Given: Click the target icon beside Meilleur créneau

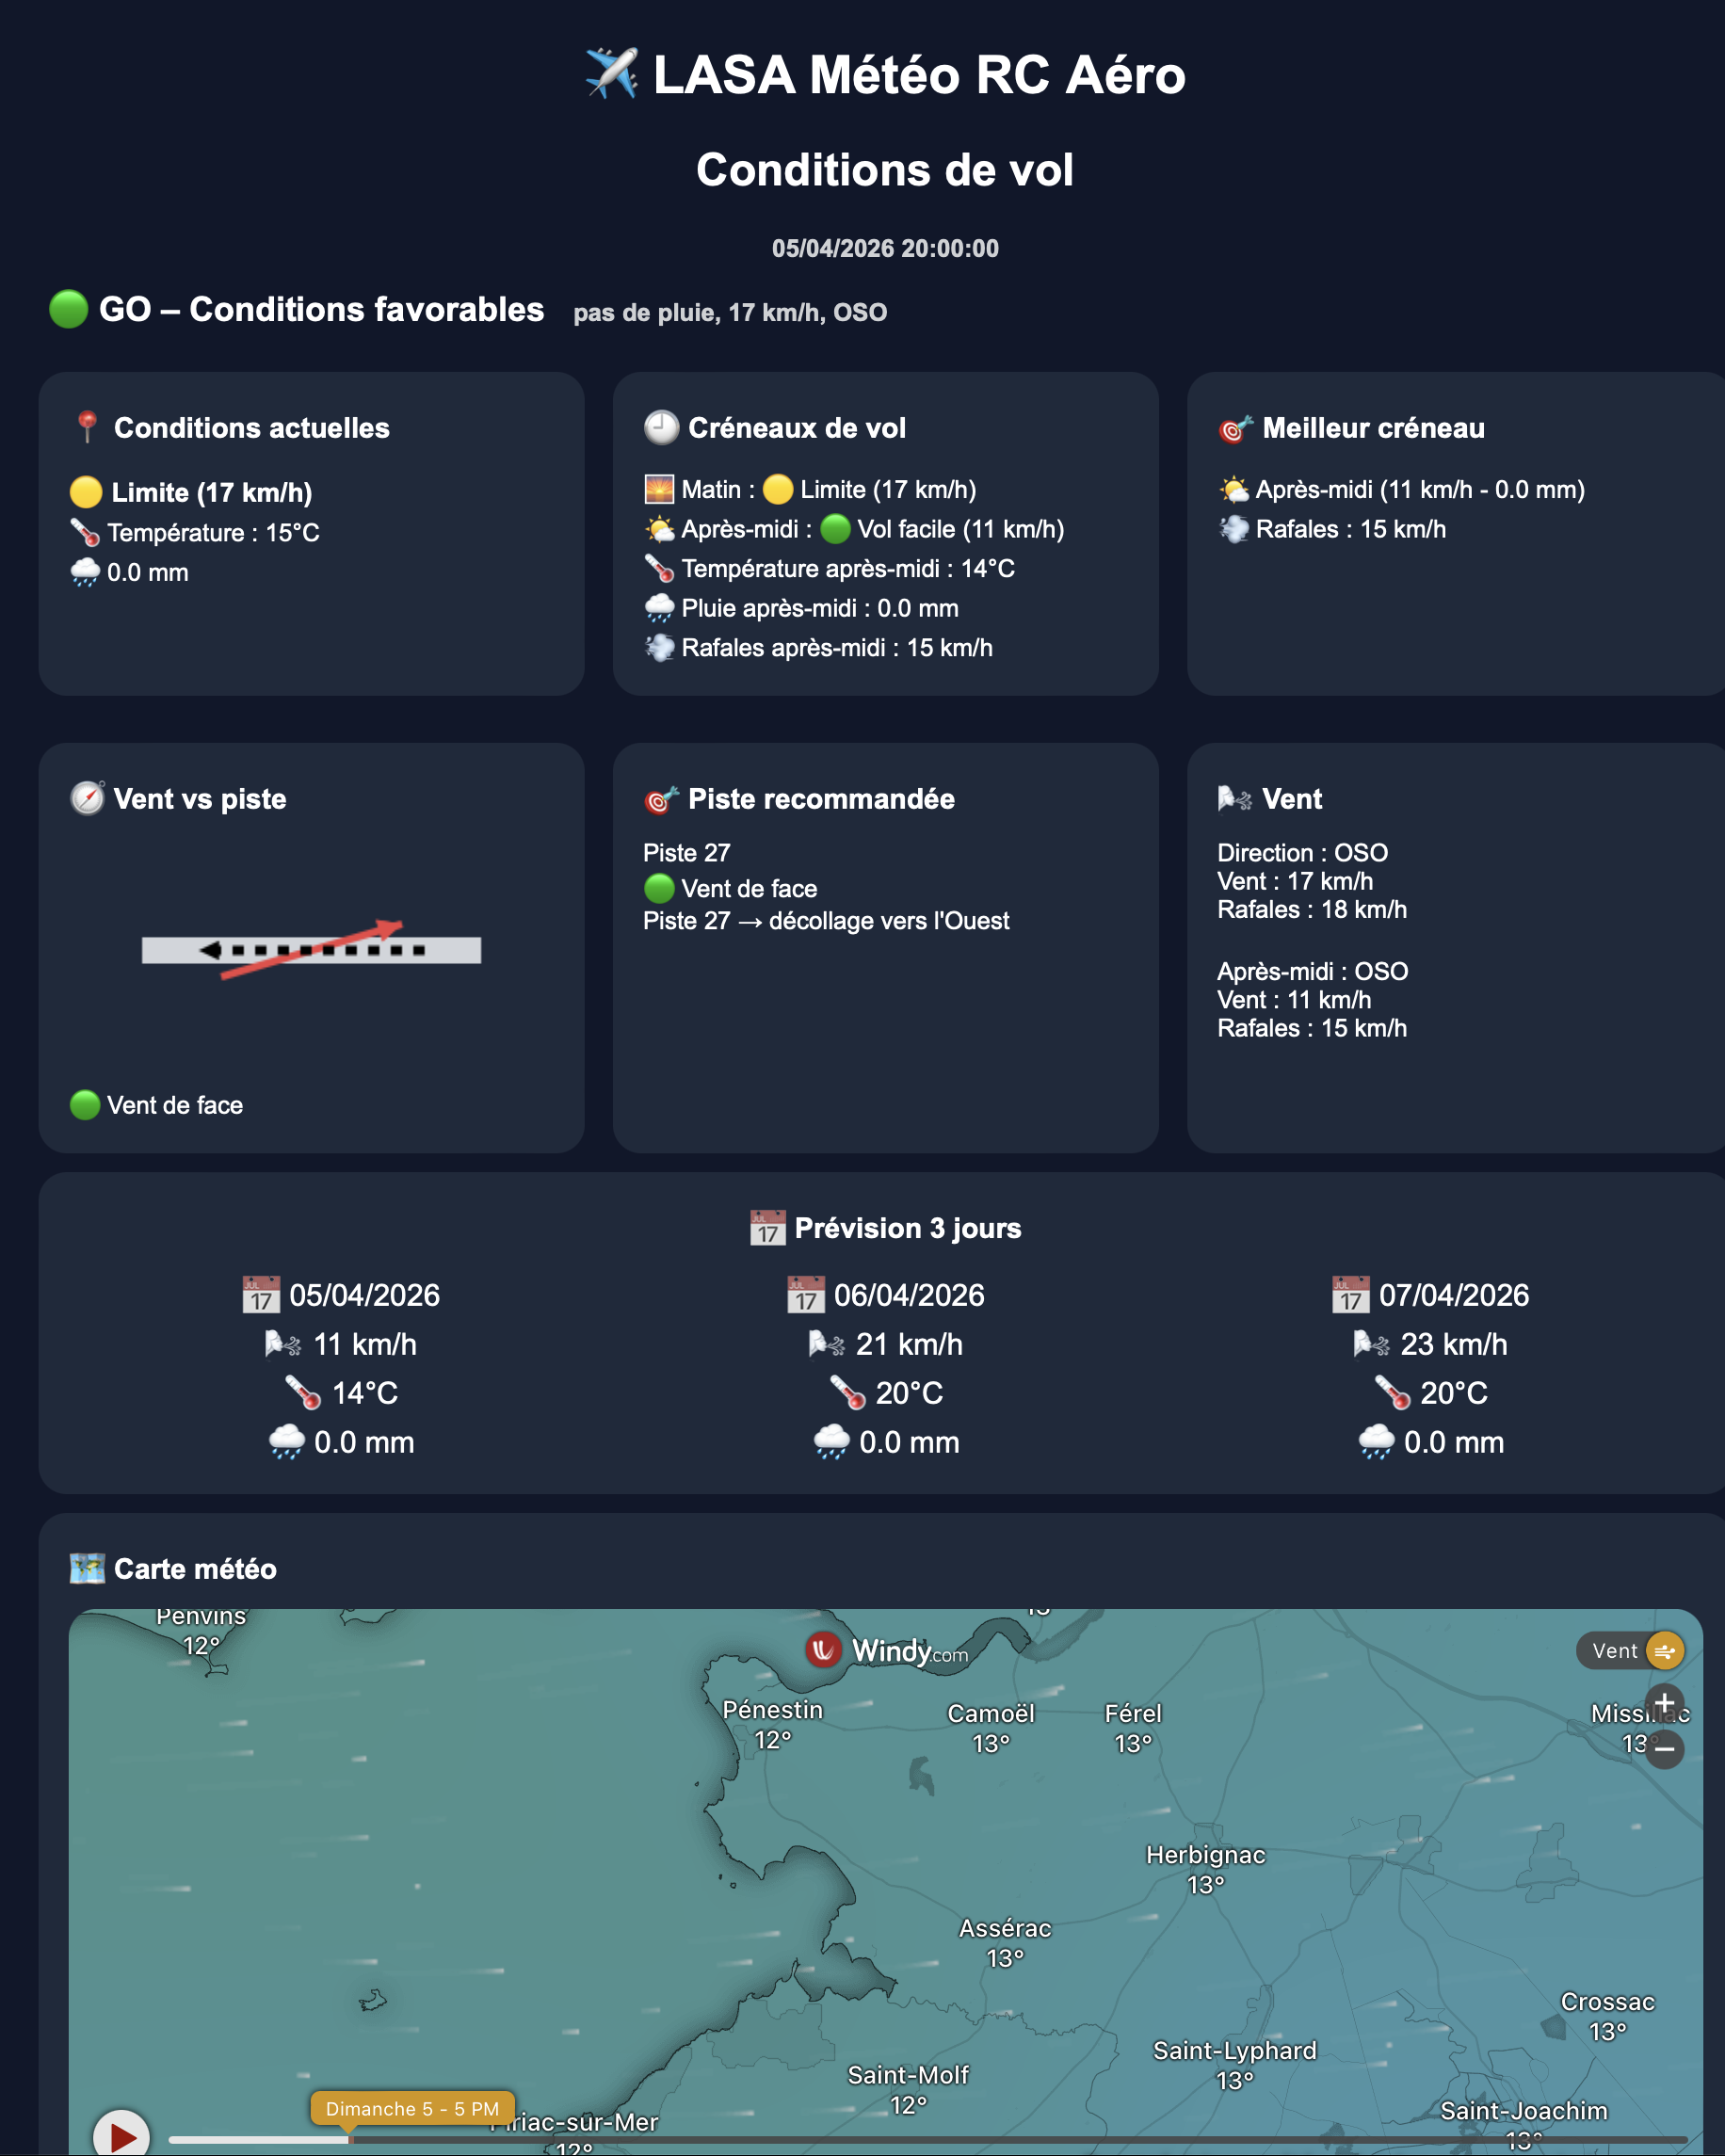Looking at the screenshot, I should (x=1235, y=428).
